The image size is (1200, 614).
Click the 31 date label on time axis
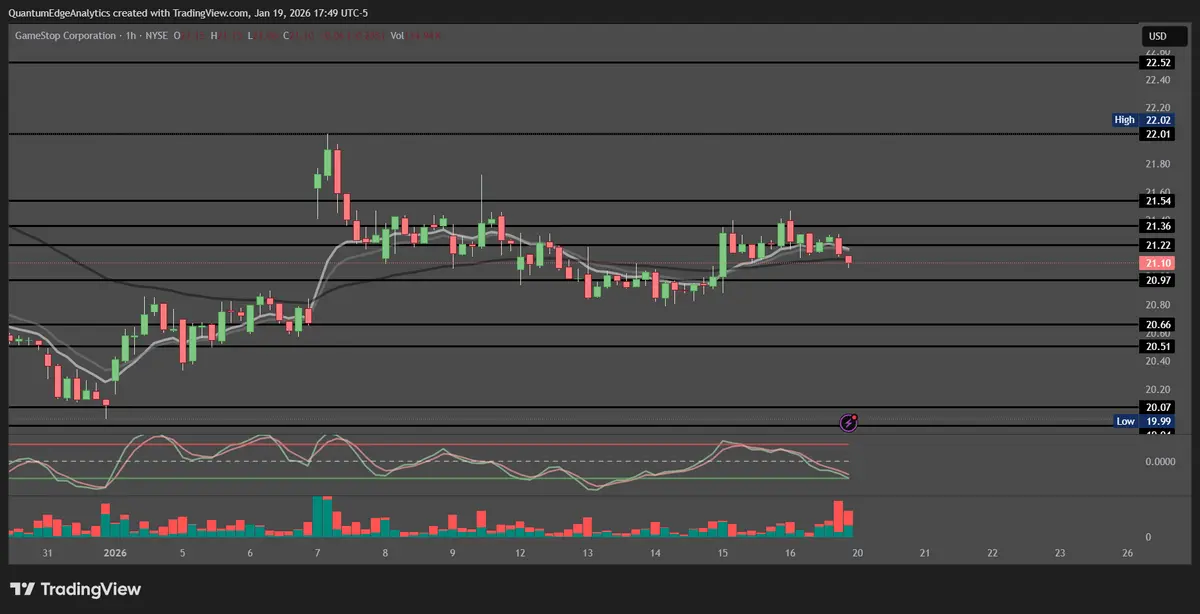point(49,552)
